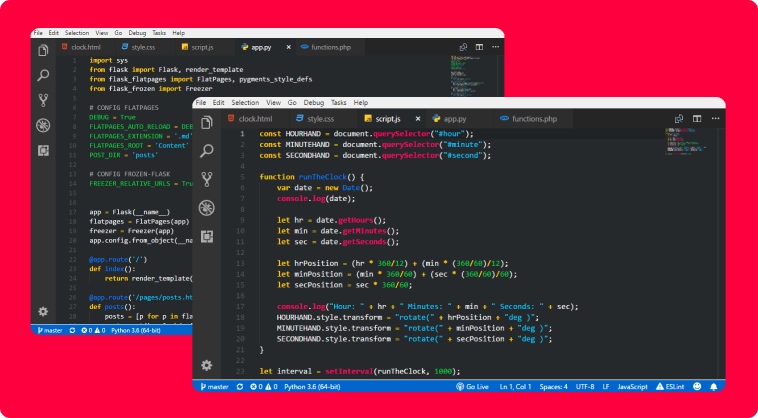The width and height of the screenshot is (758, 418).
Task: Open the Tasks menu in front window
Action: 338,102
